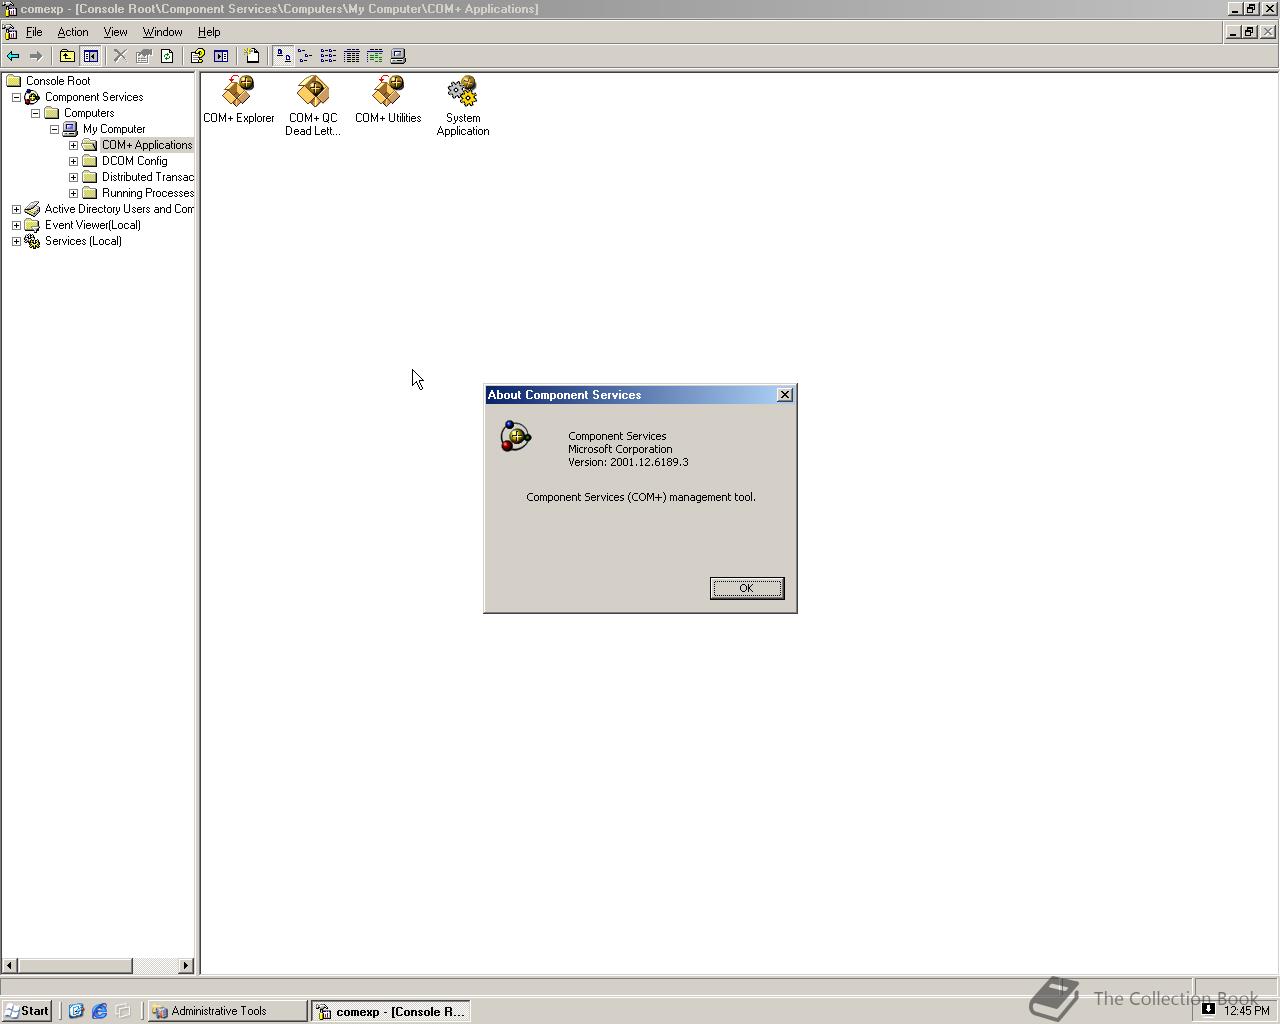Select Event Viewer(Local) in the tree
Image resolution: width=1280 pixels, height=1024 pixels.
(93, 225)
